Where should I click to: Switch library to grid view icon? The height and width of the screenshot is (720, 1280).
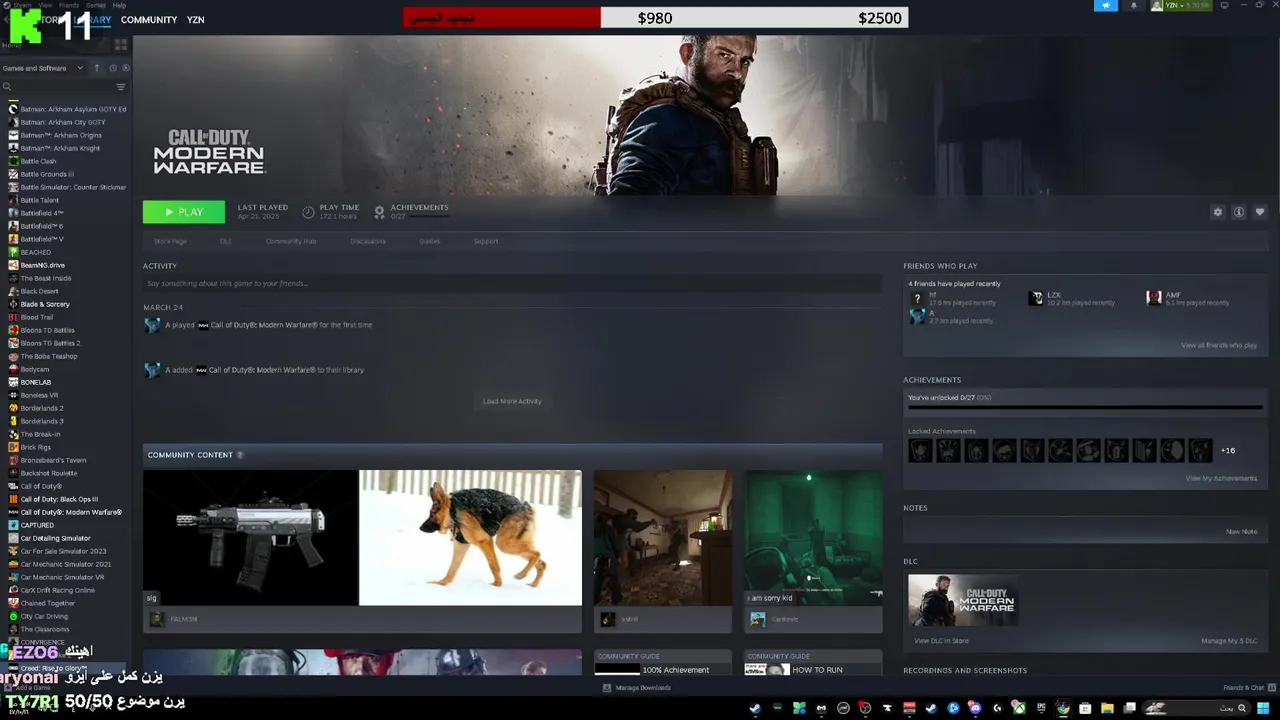tap(121, 45)
